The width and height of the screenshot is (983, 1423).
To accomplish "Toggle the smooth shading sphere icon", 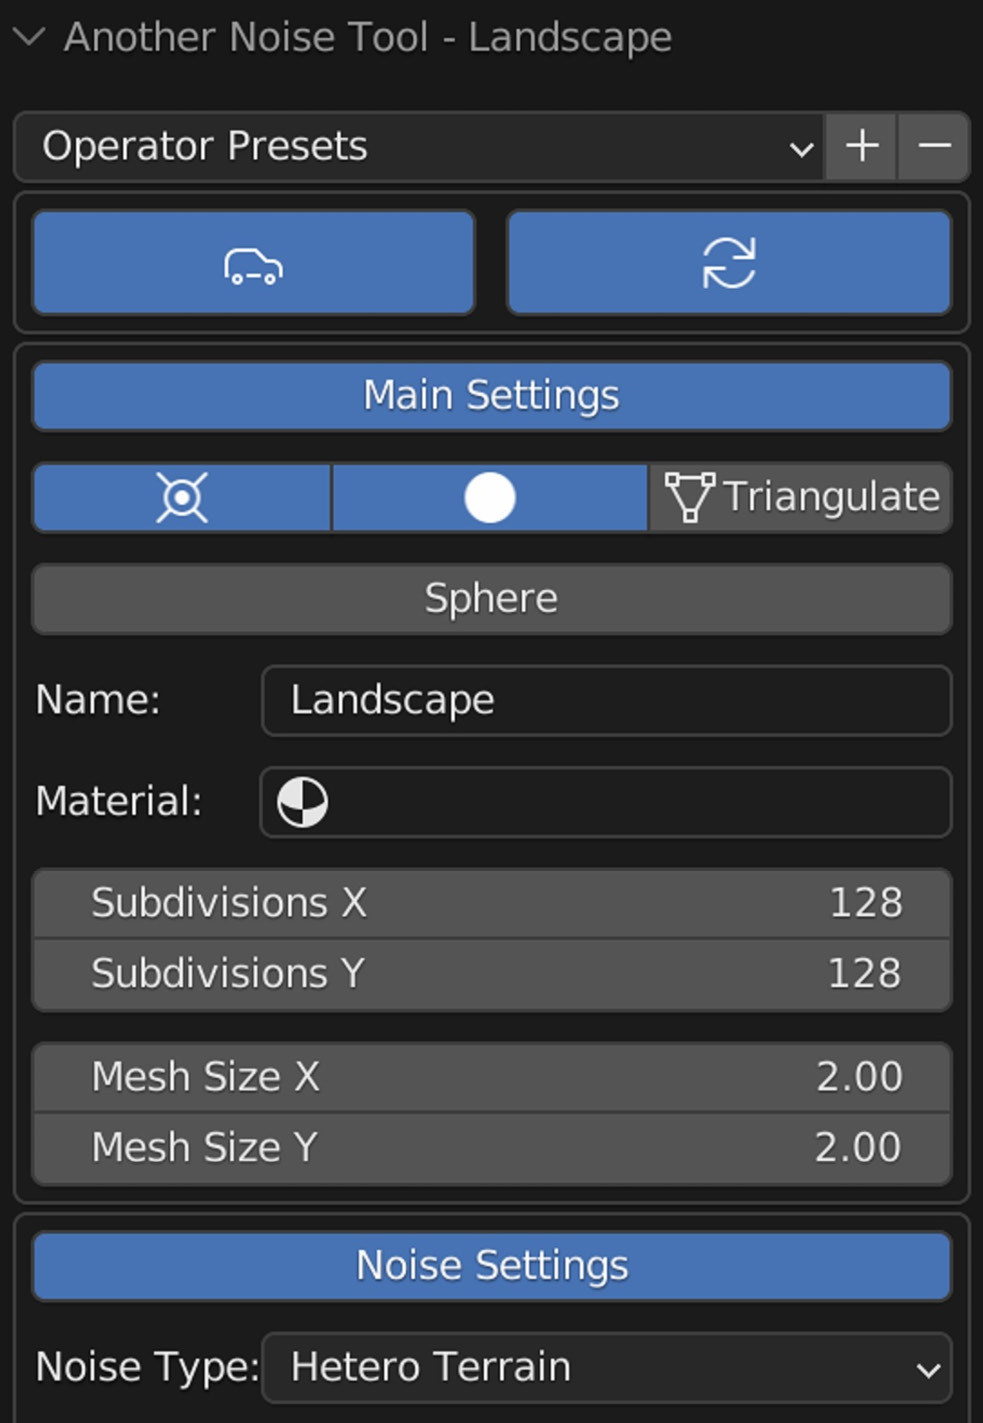I will 490,497.
